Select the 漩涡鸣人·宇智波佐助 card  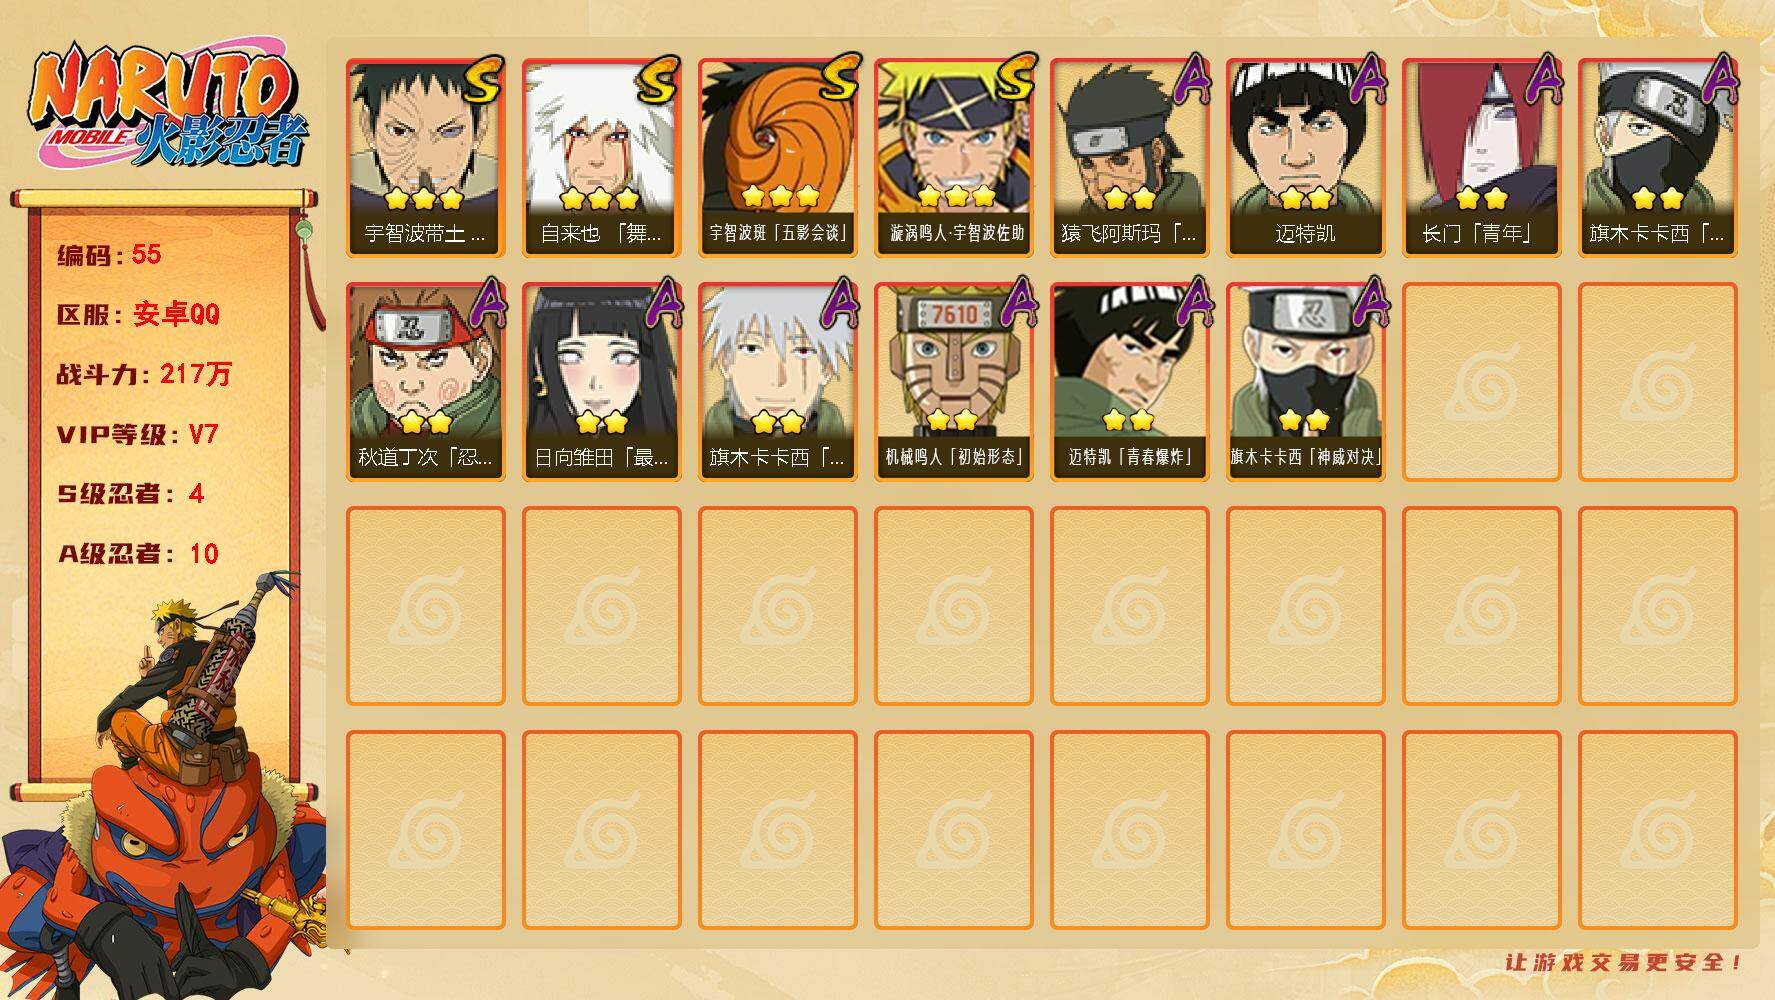click(954, 158)
